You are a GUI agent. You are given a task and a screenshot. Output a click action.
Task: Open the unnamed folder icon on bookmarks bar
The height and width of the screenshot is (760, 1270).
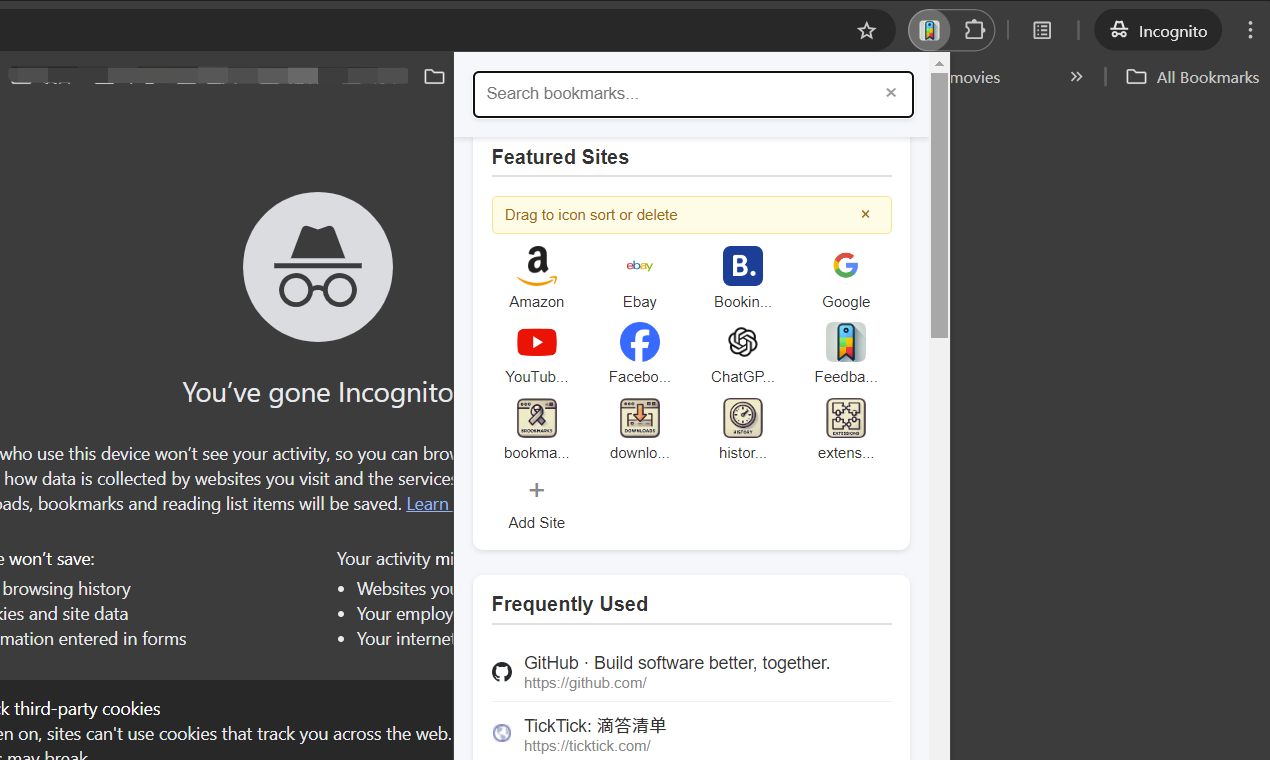[434, 77]
